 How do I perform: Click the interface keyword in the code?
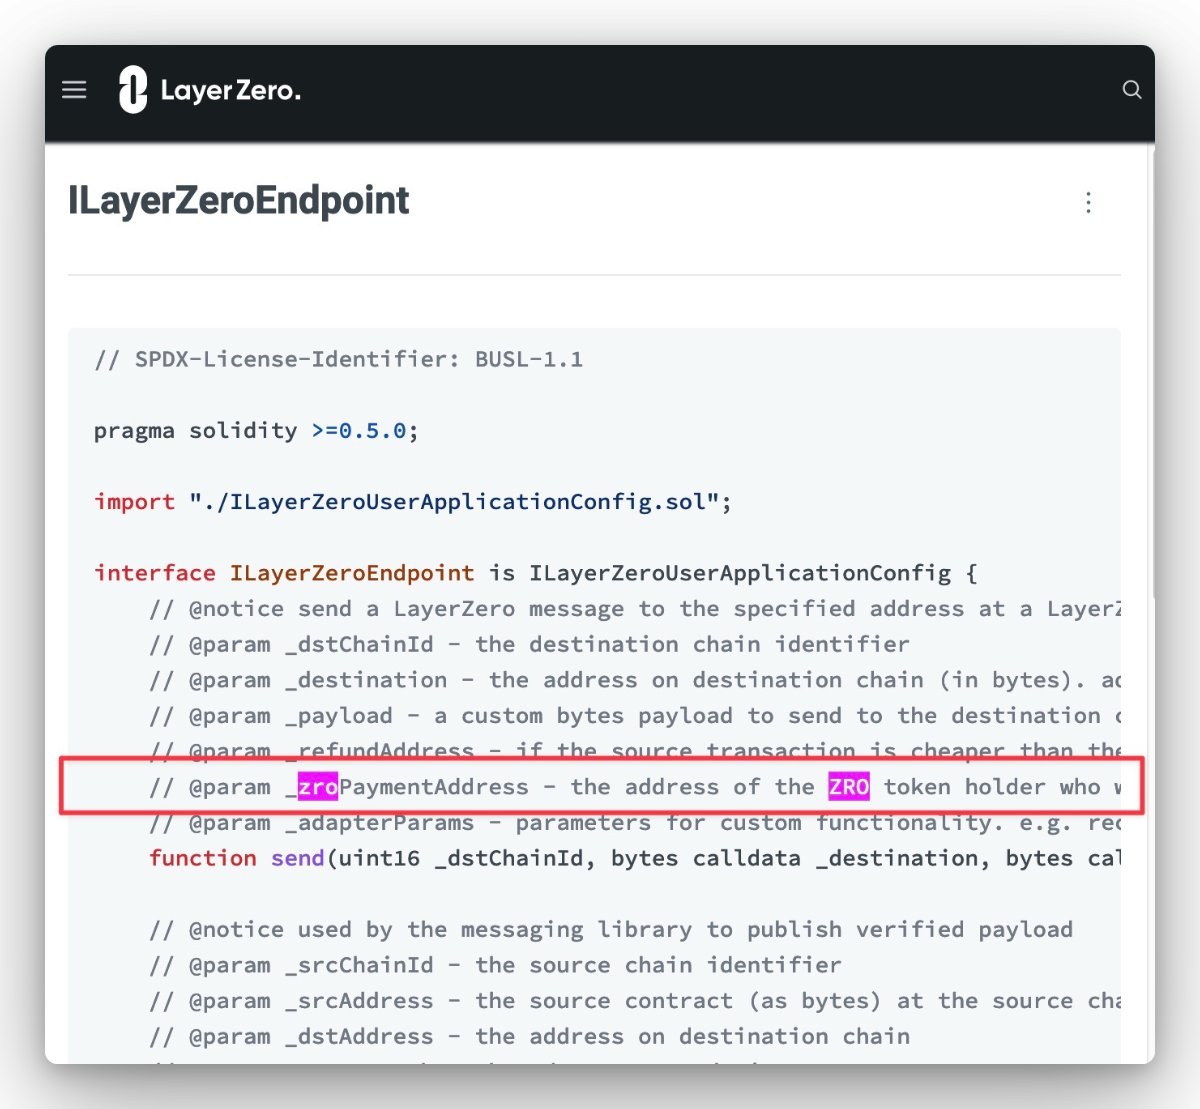(154, 573)
